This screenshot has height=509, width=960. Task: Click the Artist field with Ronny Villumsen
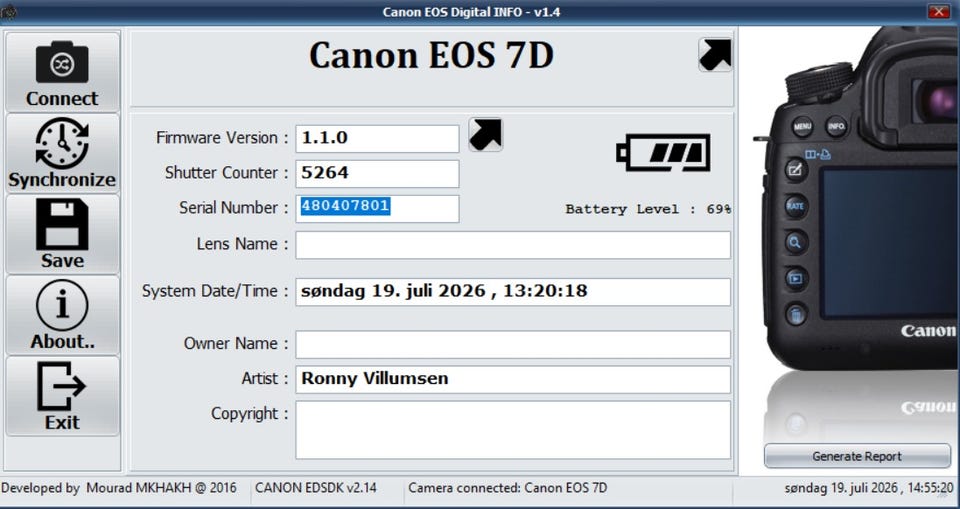[x=513, y=379]
